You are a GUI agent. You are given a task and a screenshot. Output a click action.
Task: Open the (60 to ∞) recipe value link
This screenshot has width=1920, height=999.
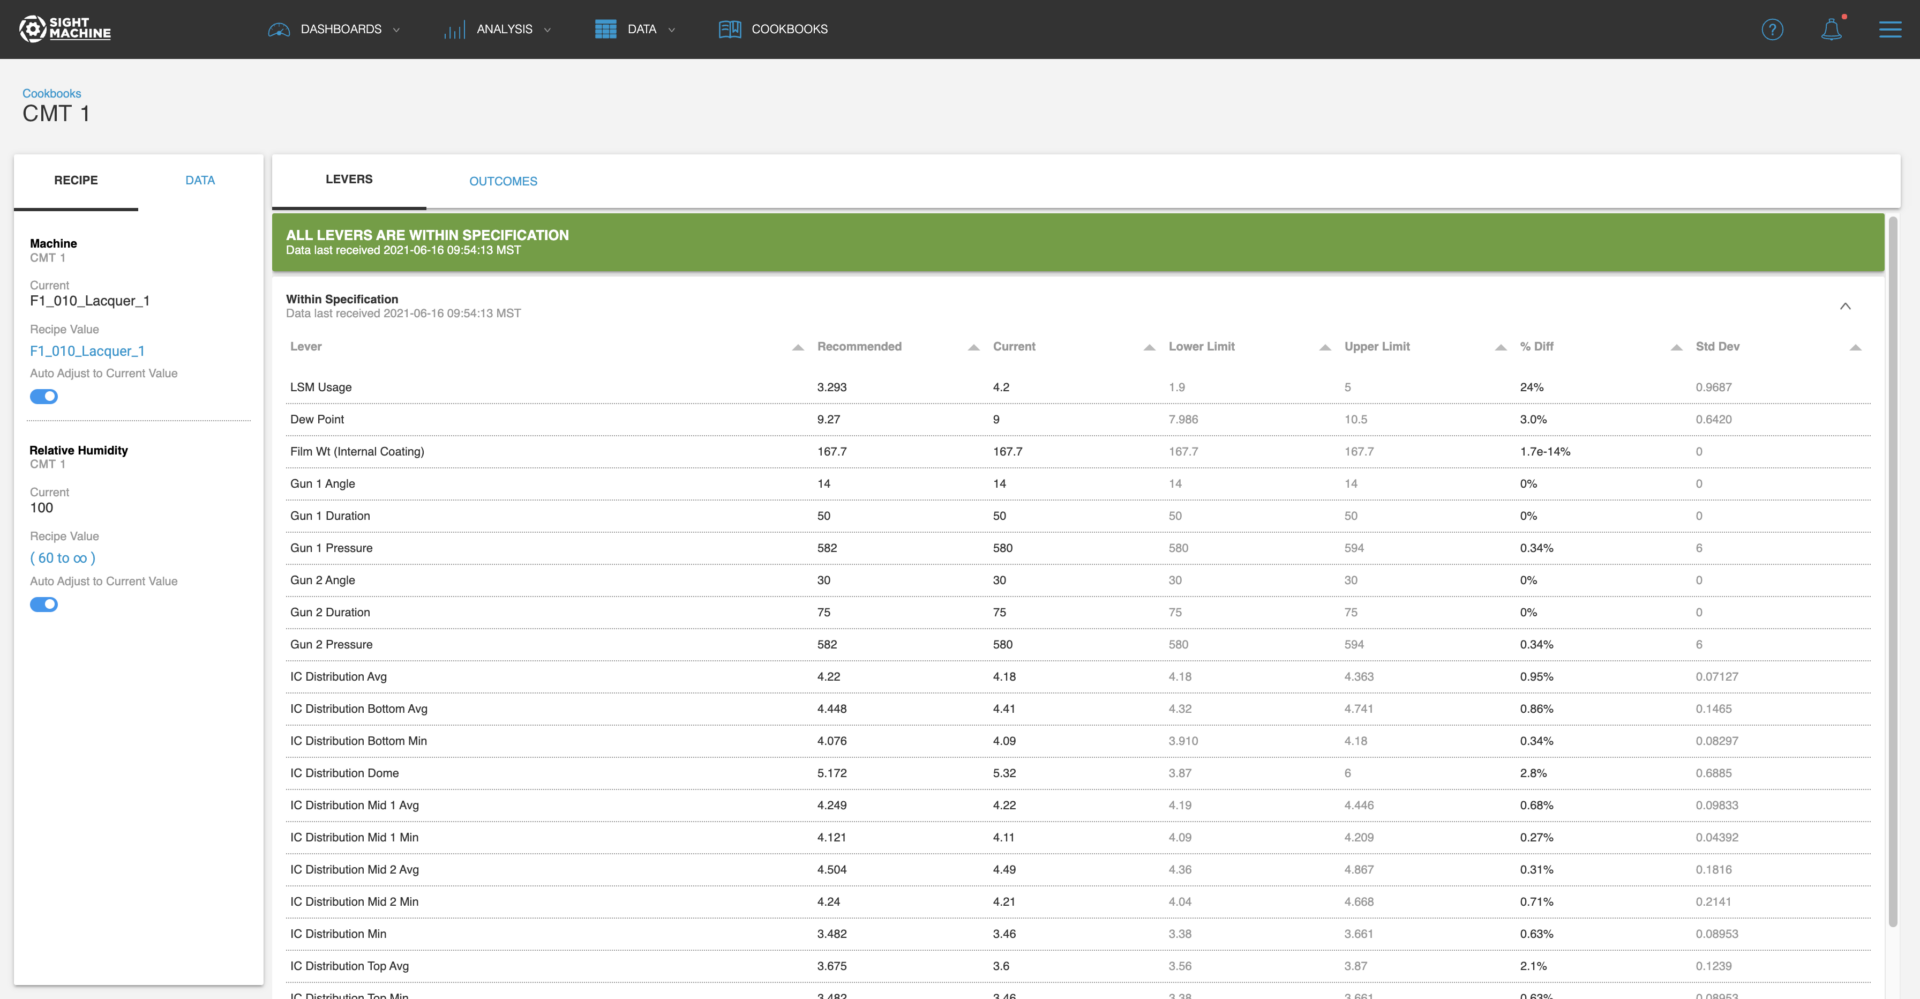tap(63, 558)
